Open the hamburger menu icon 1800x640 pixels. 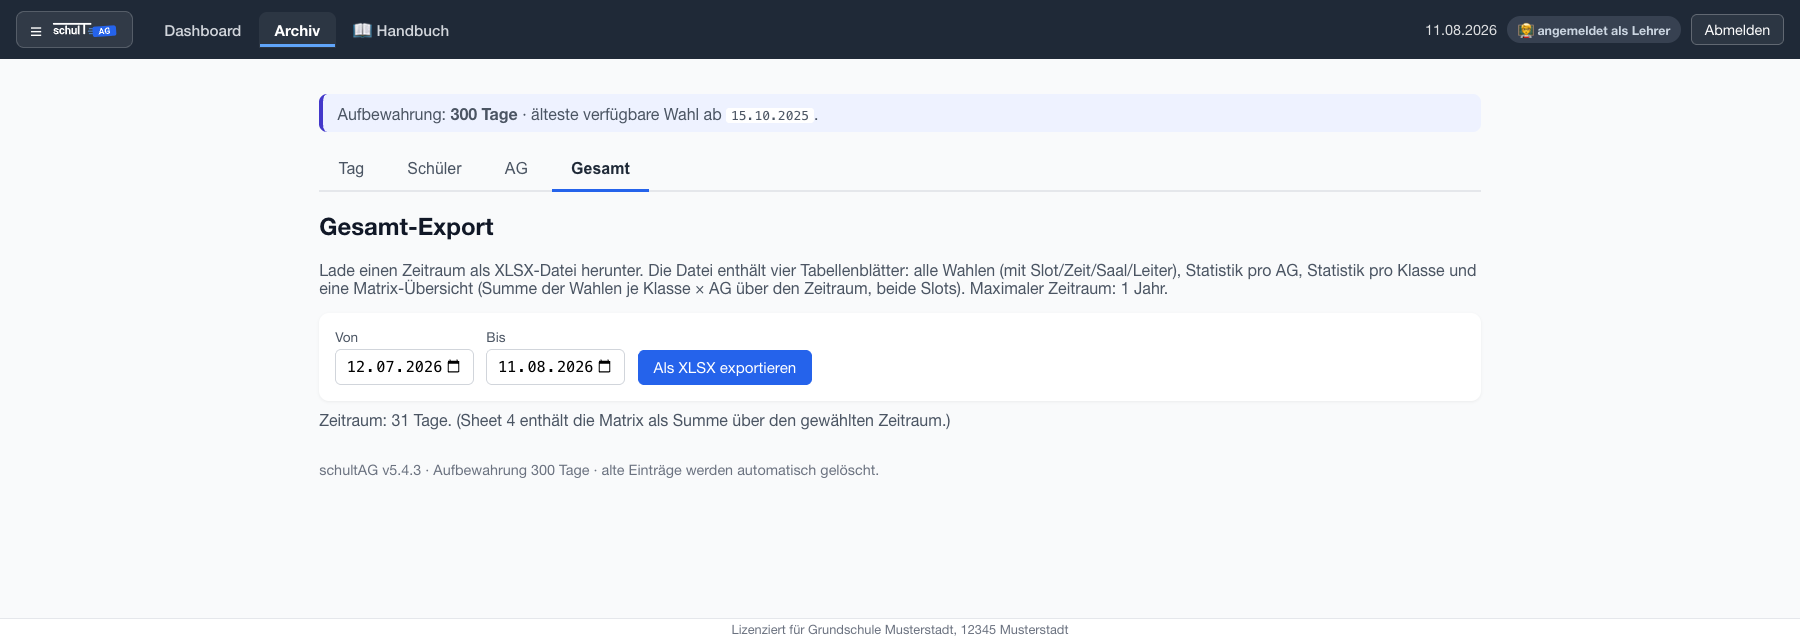point(36,31)
